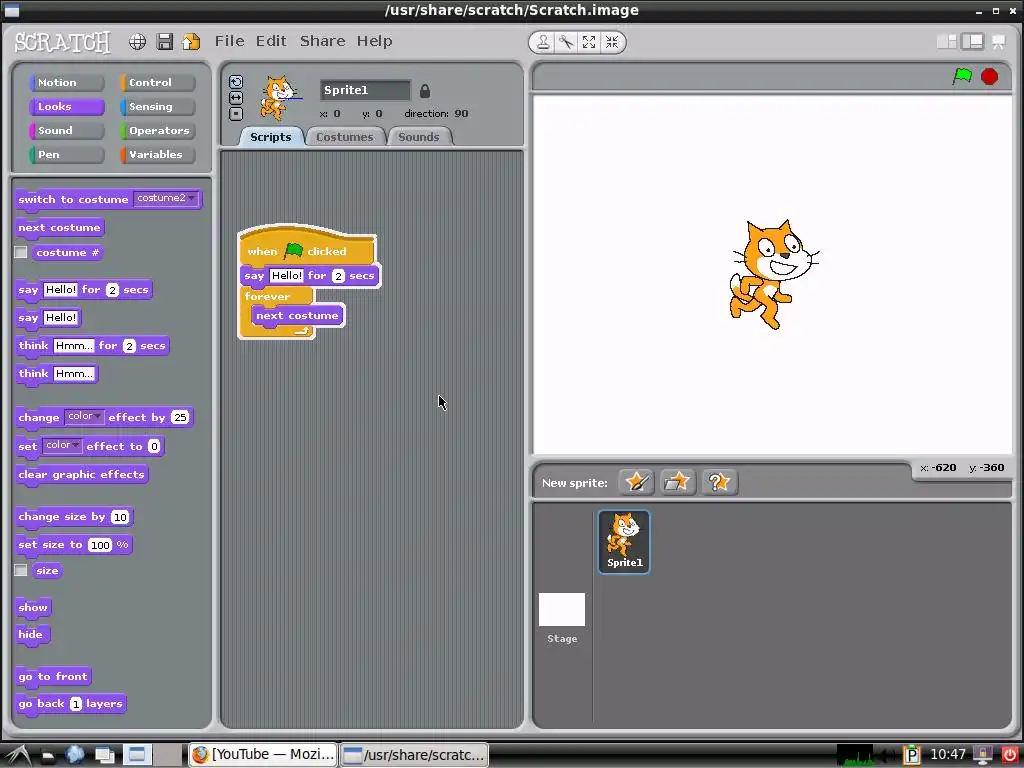1024x768 pixels.
Task: Select the Operators block category
Action: 157,131
